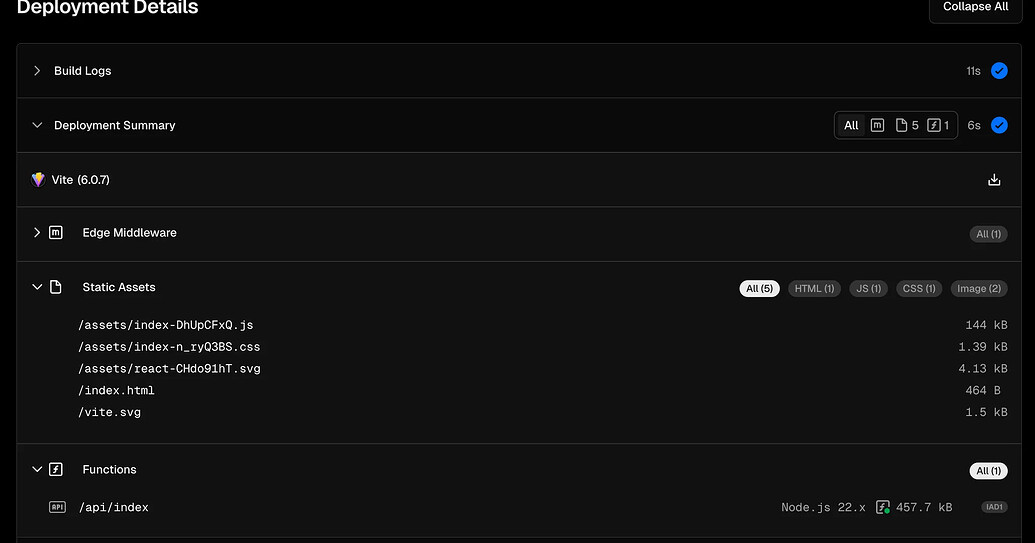This screenshot has height=543, width=1035.
Task: Select the Image (2) asset filter
Action: click(979, 288)
